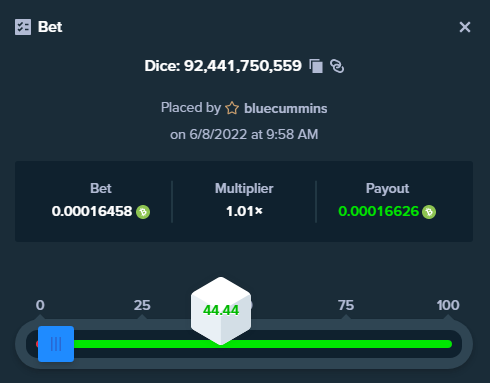Select the blue slider handle
The width and height of the screenshot is (490, 383).
click(56, 344)
